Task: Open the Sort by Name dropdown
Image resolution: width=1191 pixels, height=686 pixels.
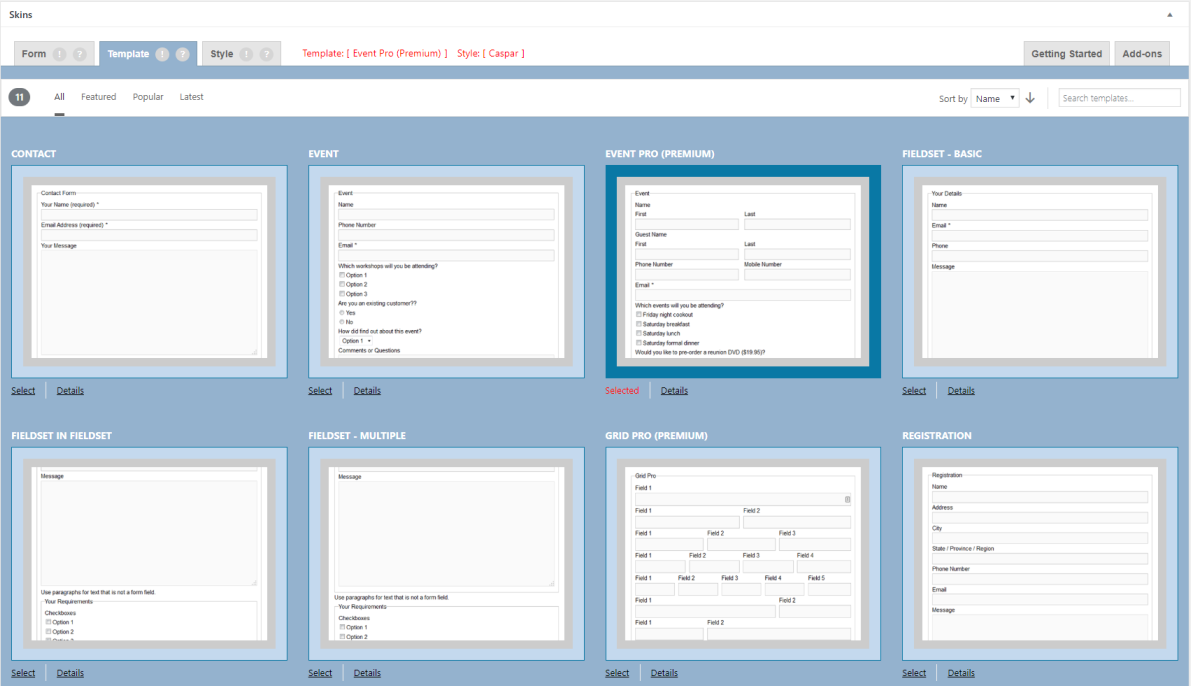Action: click(995, 98)
